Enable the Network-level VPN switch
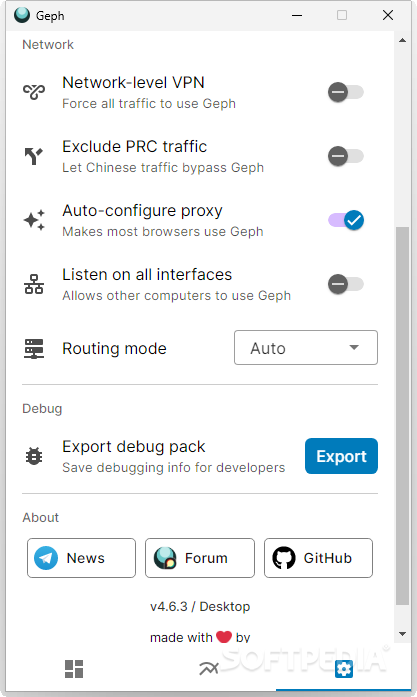The image size is (417, 697). click(346, 92)
